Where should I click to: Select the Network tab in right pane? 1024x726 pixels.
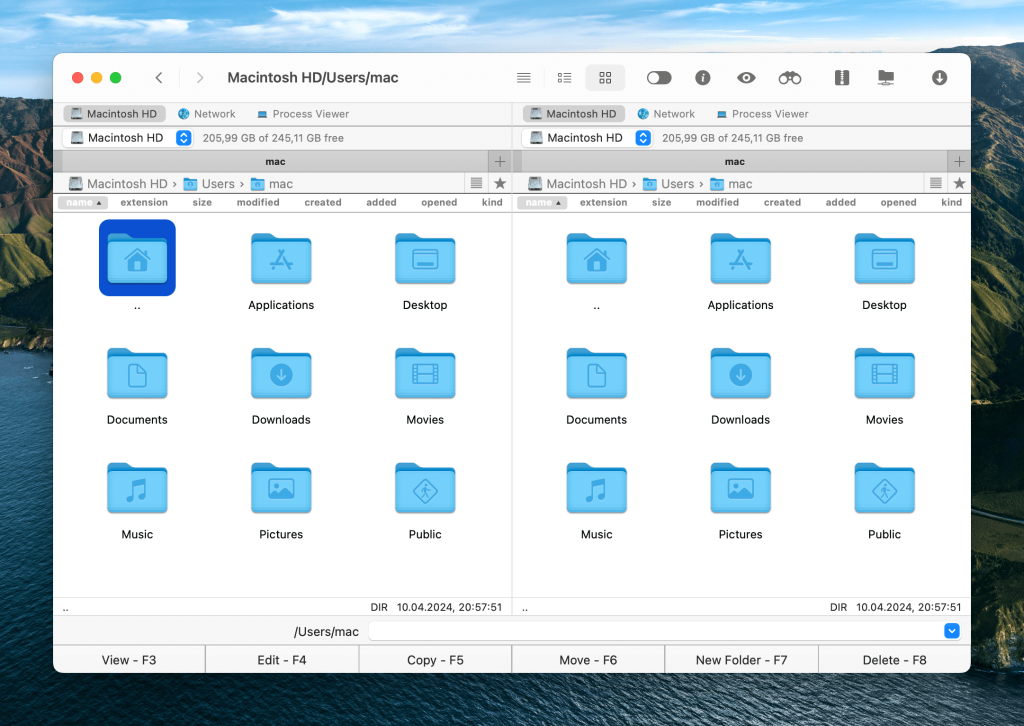(666, 114)
